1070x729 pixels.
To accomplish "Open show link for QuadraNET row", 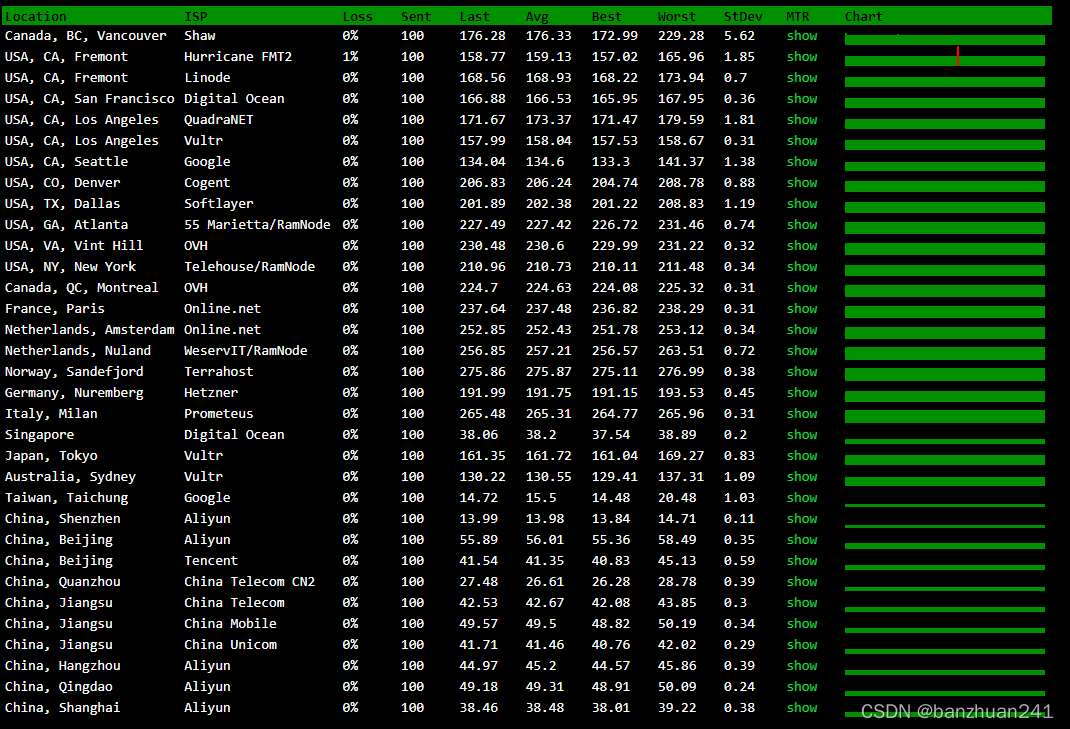I will coord(802,119).
